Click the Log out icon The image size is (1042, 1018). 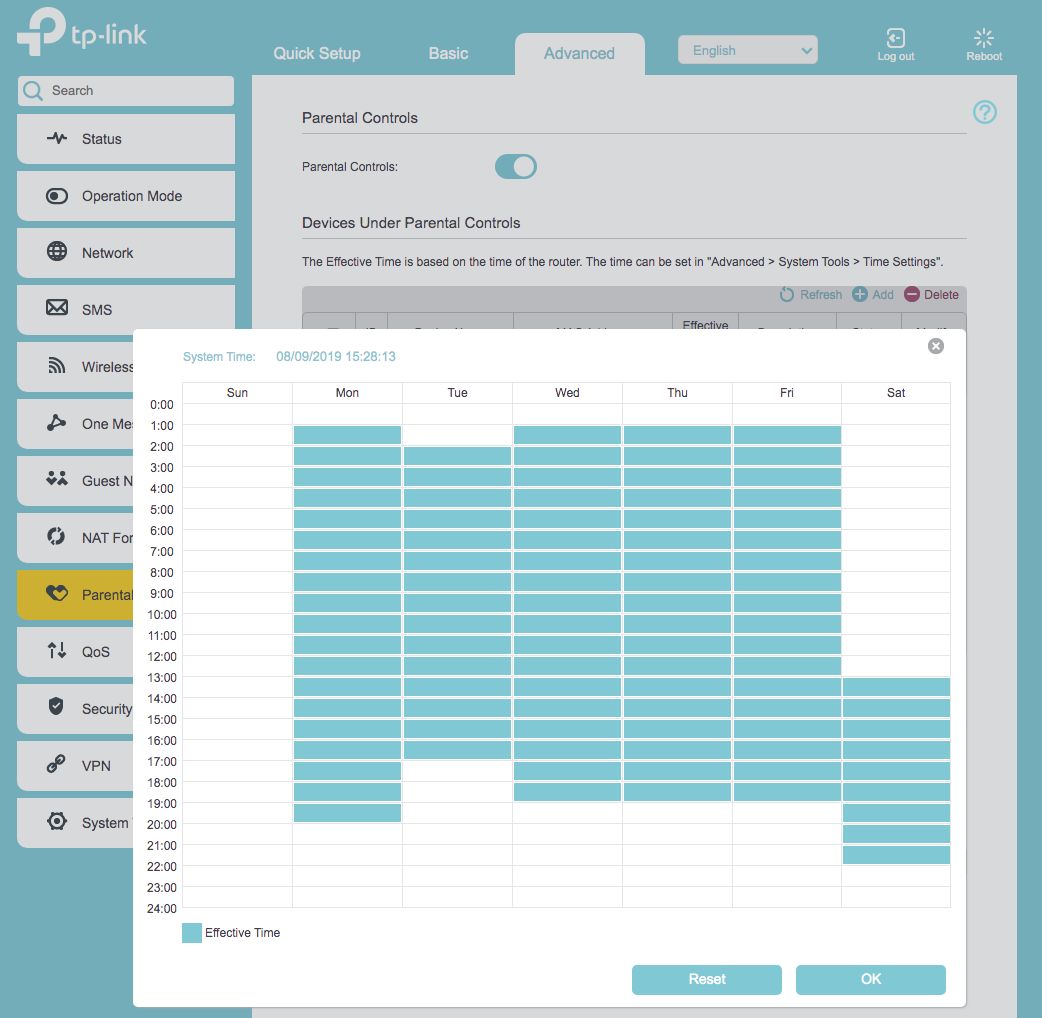[x=895, y=37]
